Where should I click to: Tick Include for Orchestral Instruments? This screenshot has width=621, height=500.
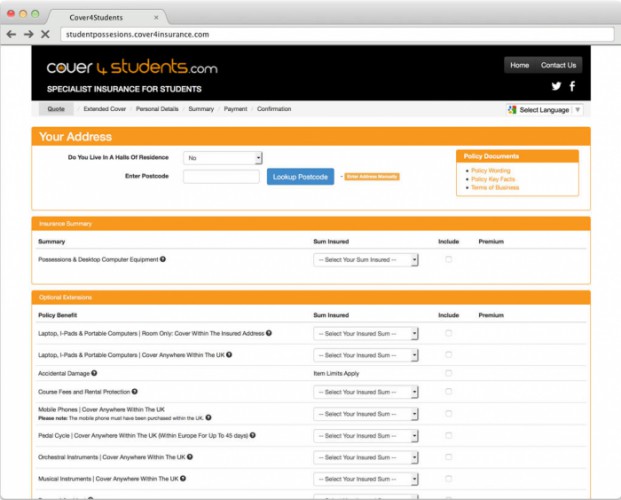click(x=448, y=457)
